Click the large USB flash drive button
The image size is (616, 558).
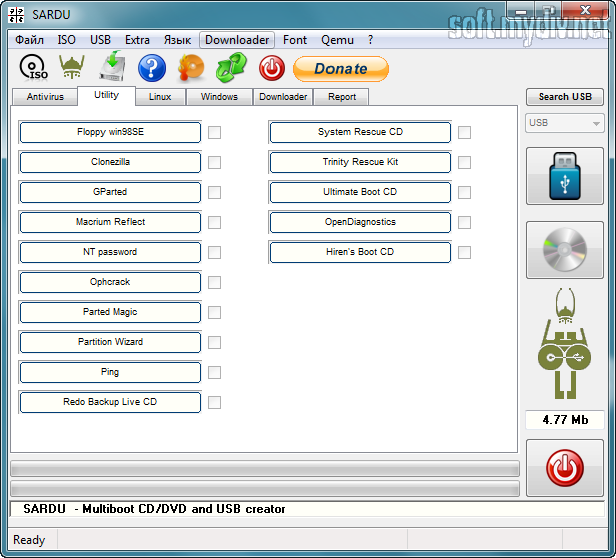pos(565,176)
